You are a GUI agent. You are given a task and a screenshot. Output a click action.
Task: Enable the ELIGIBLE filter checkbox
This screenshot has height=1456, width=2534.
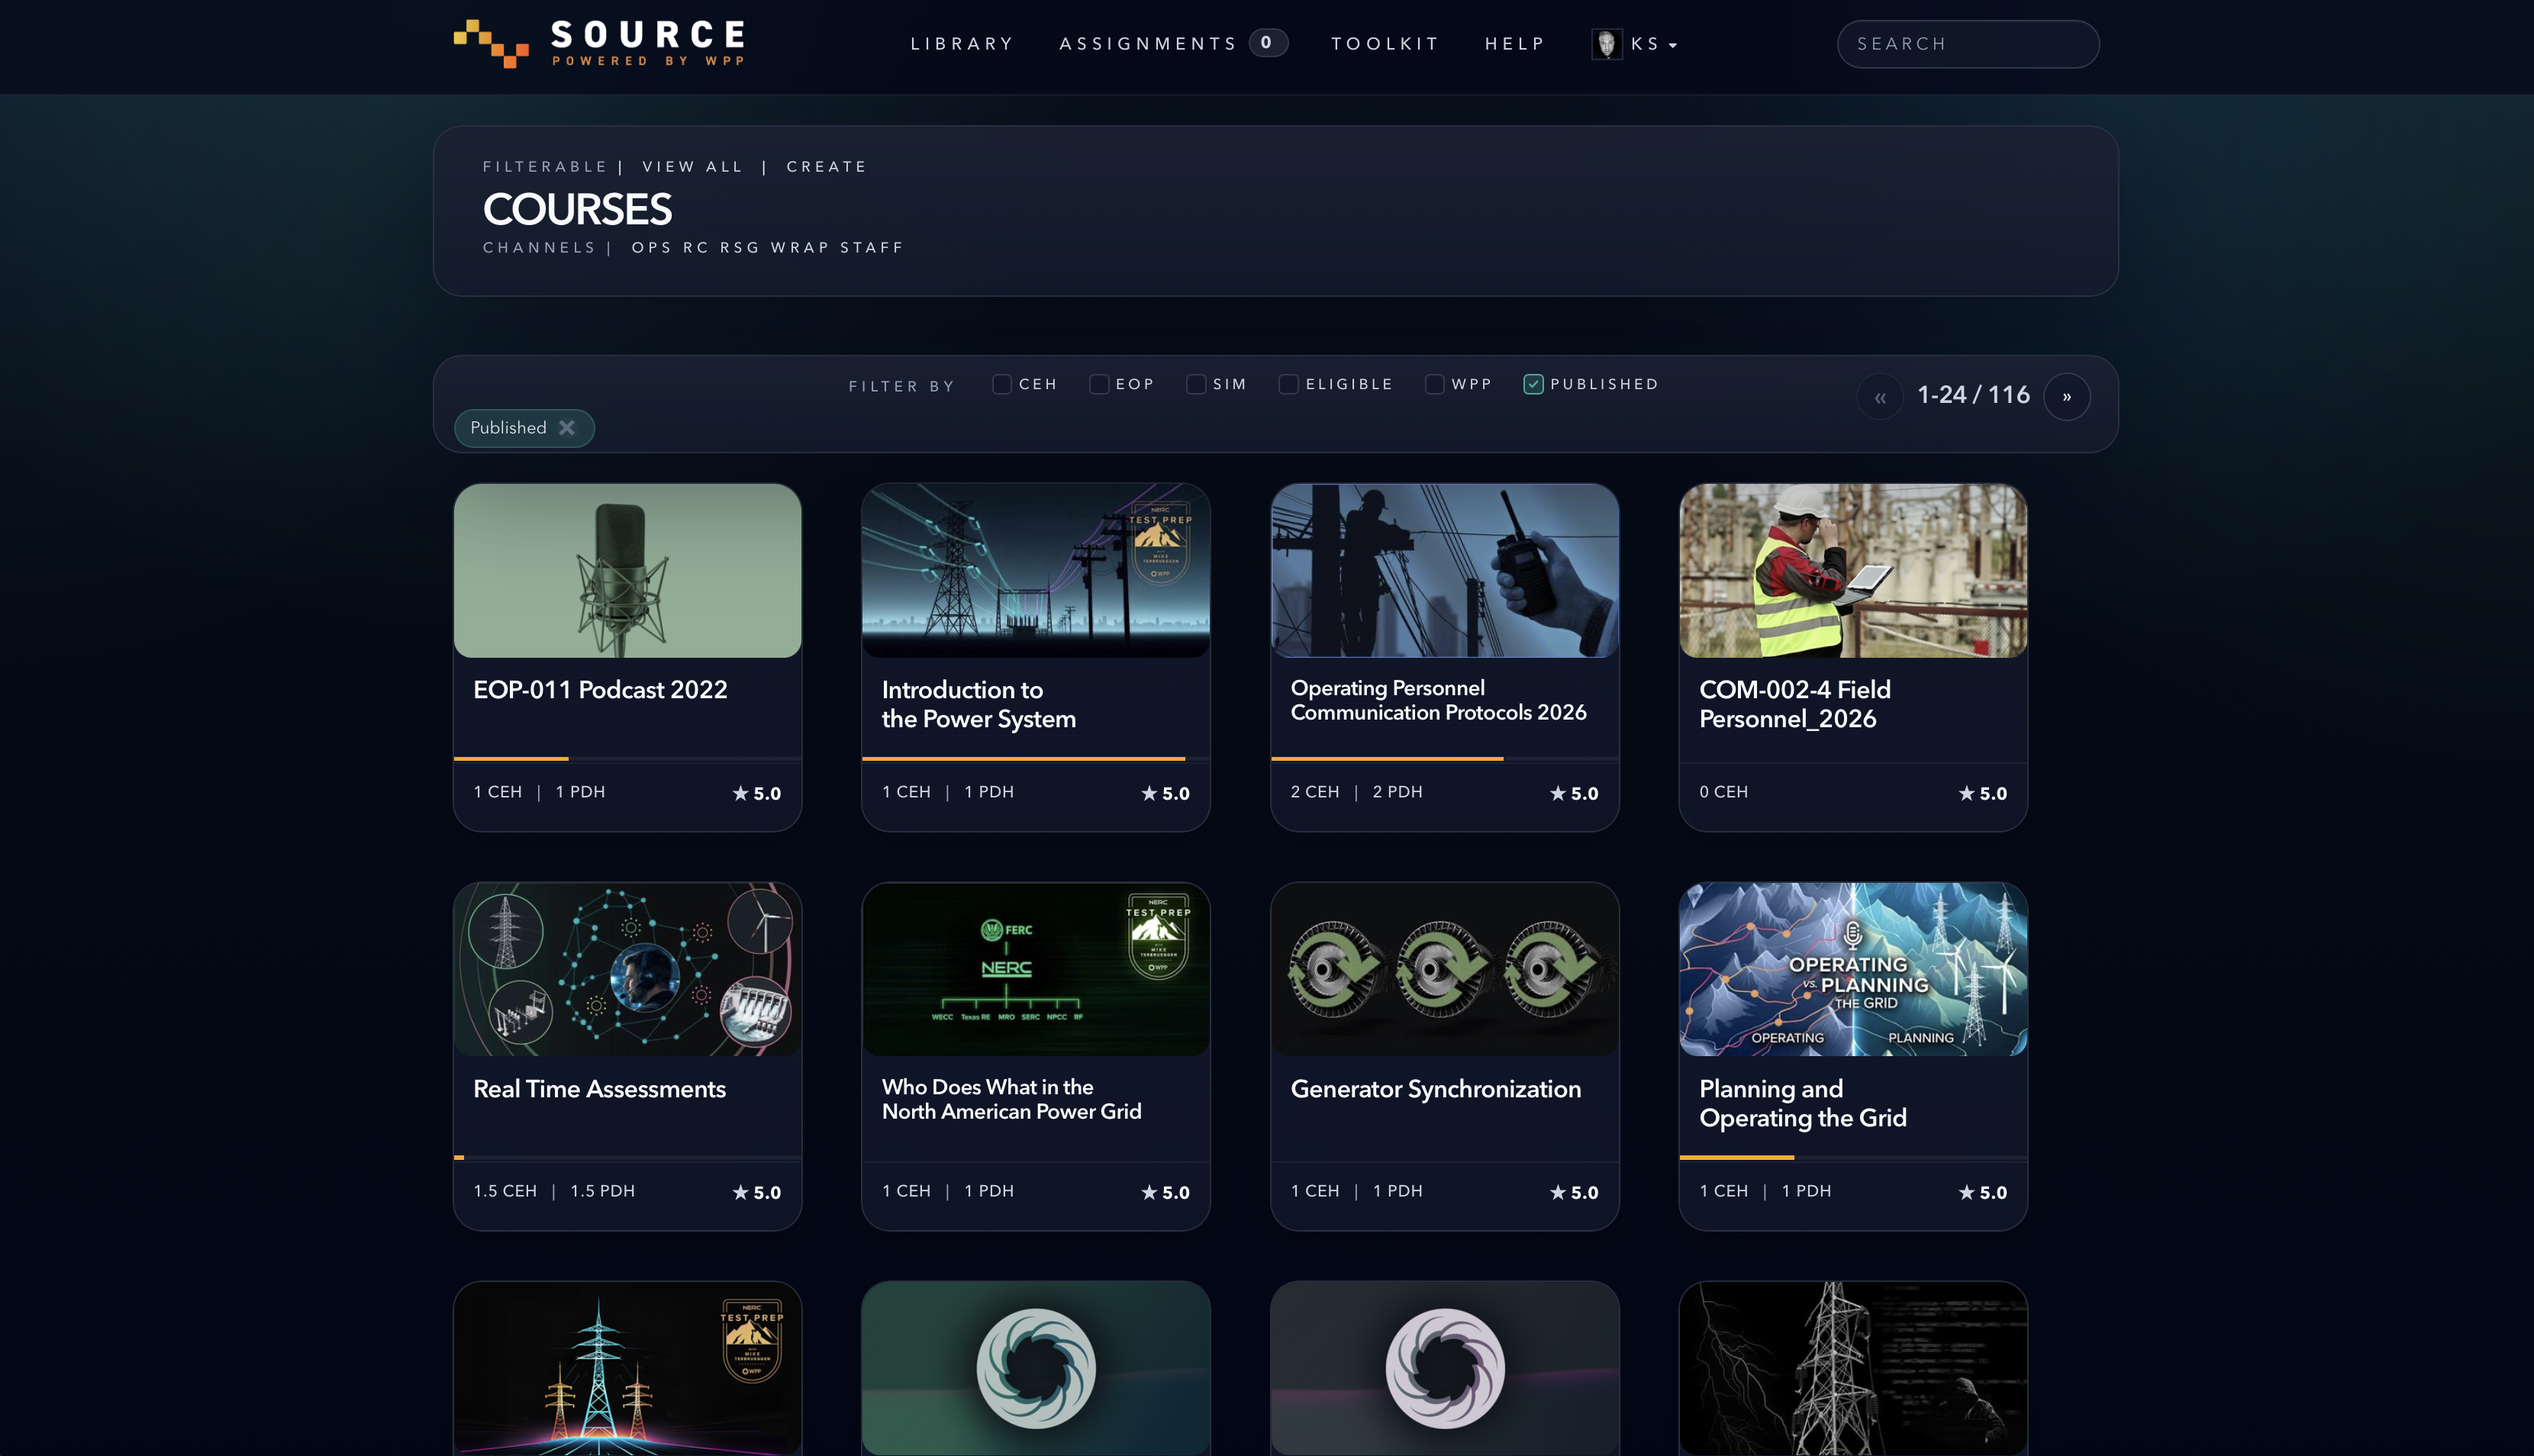click(1288, 384)
